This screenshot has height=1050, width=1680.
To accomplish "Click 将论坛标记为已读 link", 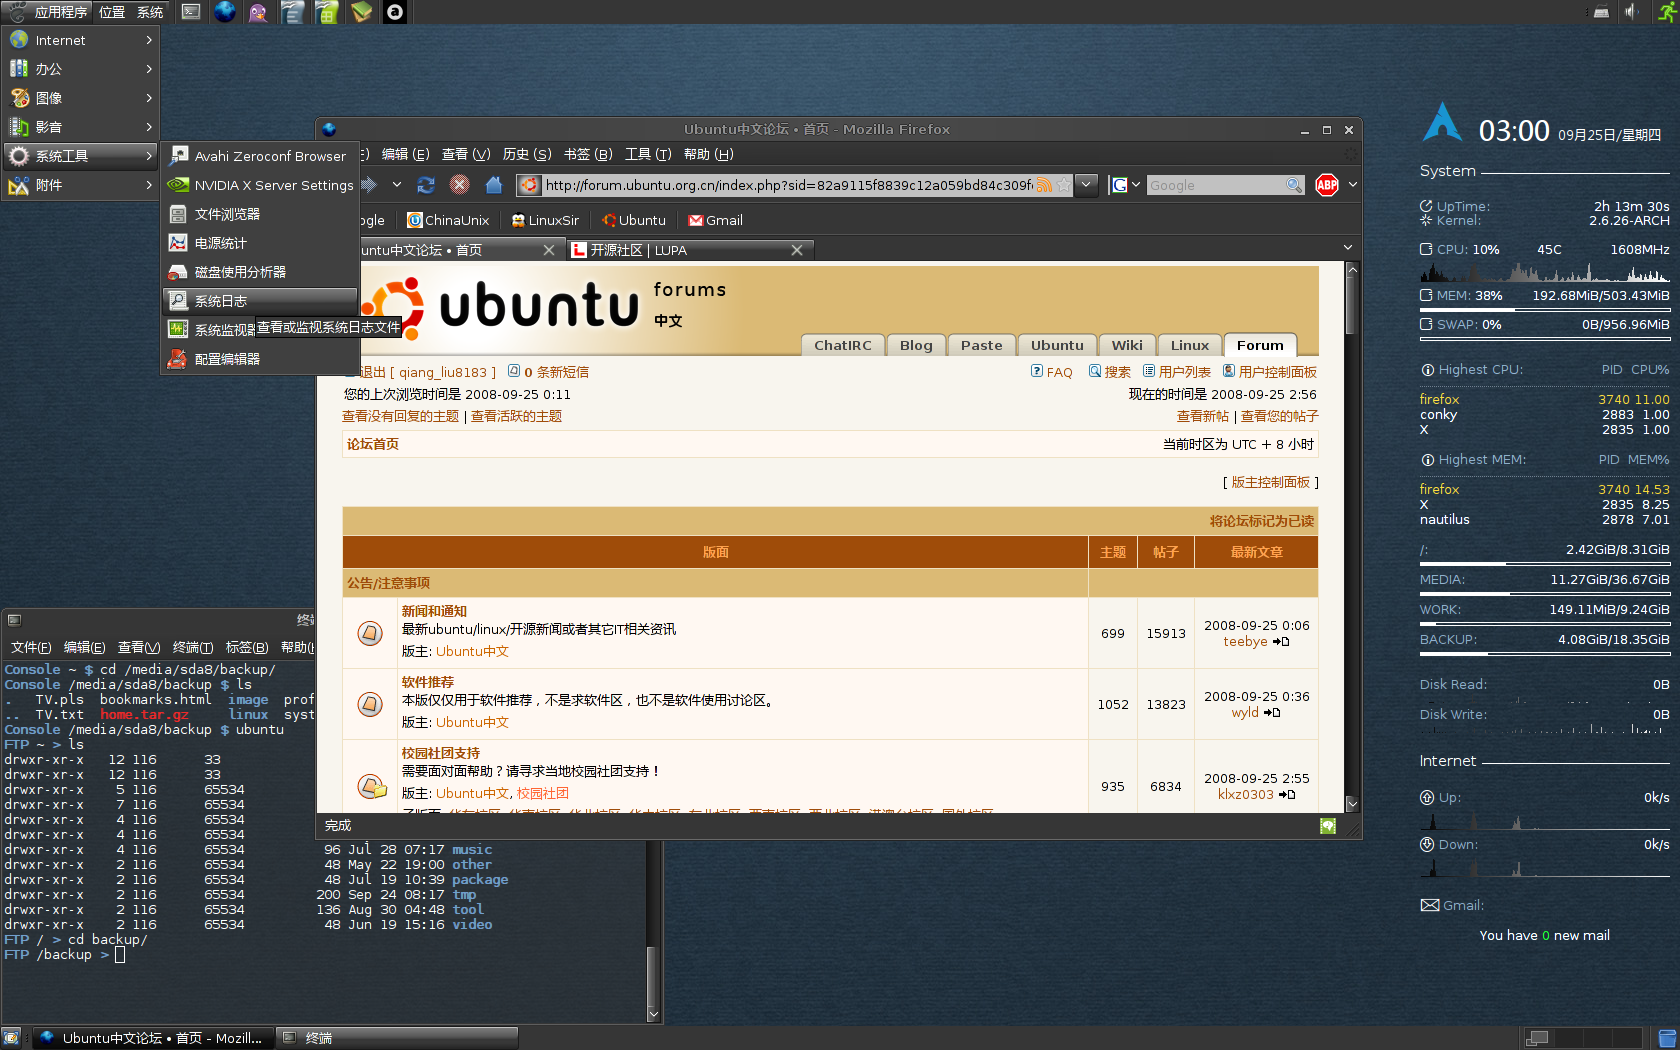I will 1261,521.
